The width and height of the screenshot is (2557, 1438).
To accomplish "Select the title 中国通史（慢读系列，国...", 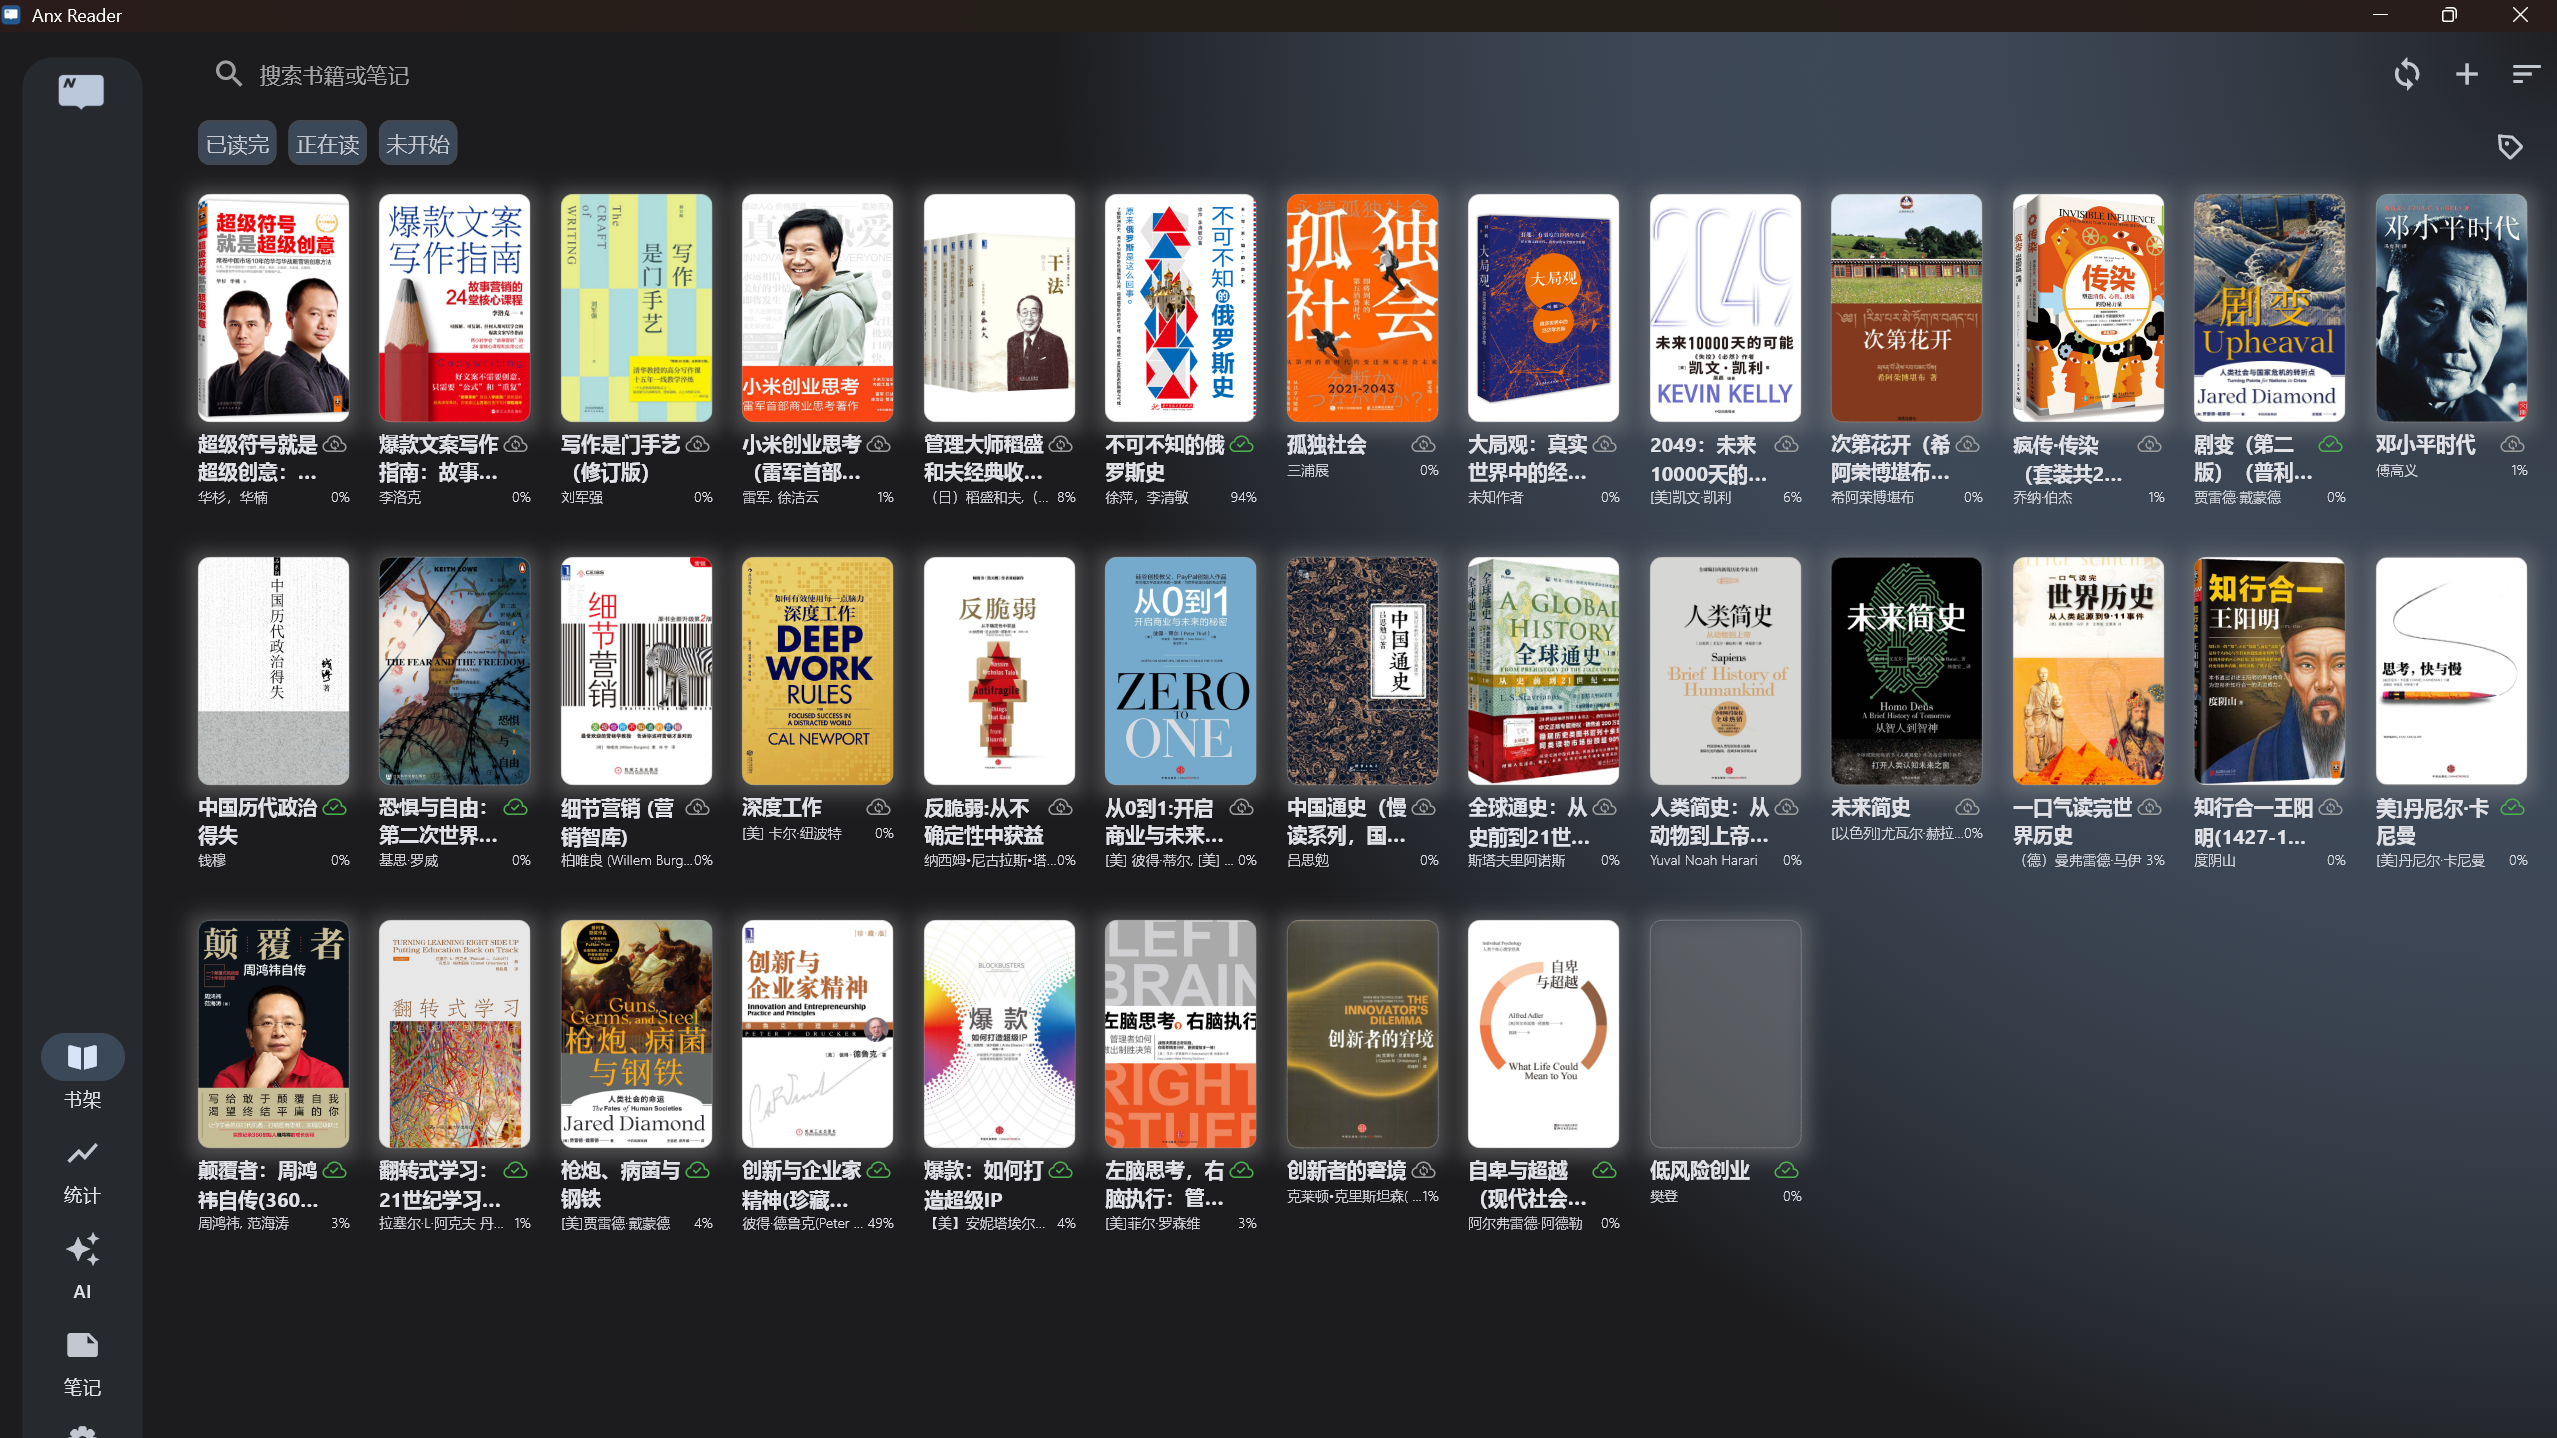I will click(x=1347, y=822).
